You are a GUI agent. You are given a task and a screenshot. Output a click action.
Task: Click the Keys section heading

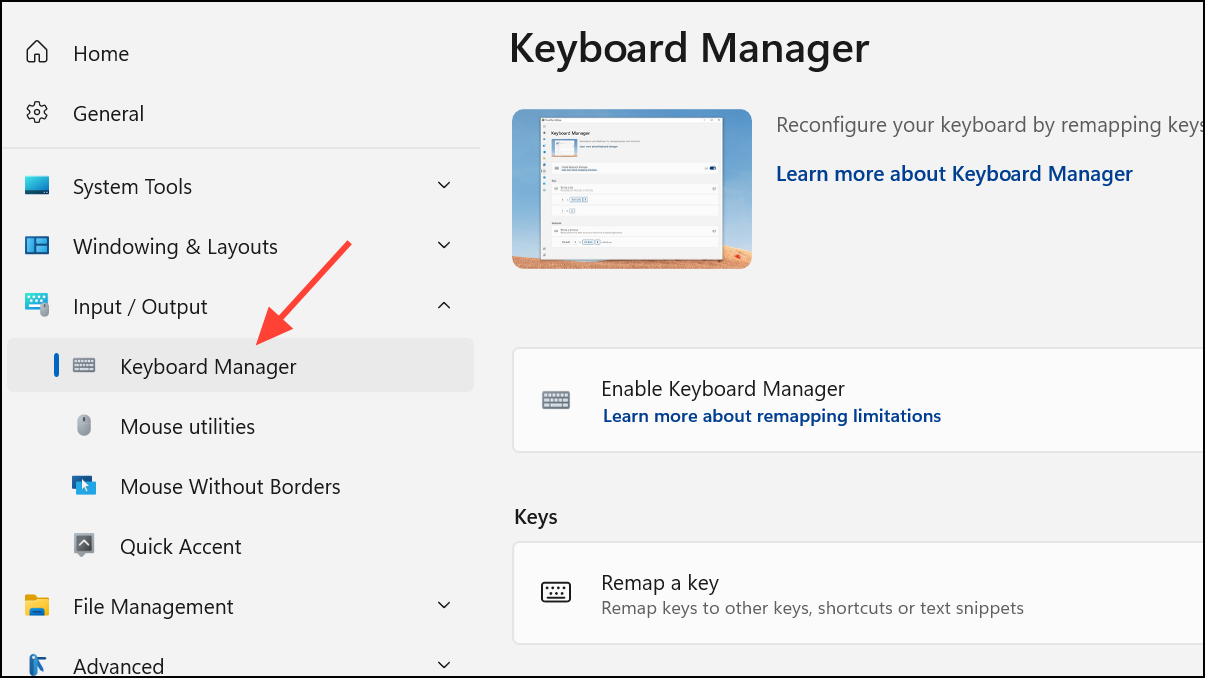click(x=536, y=518)
